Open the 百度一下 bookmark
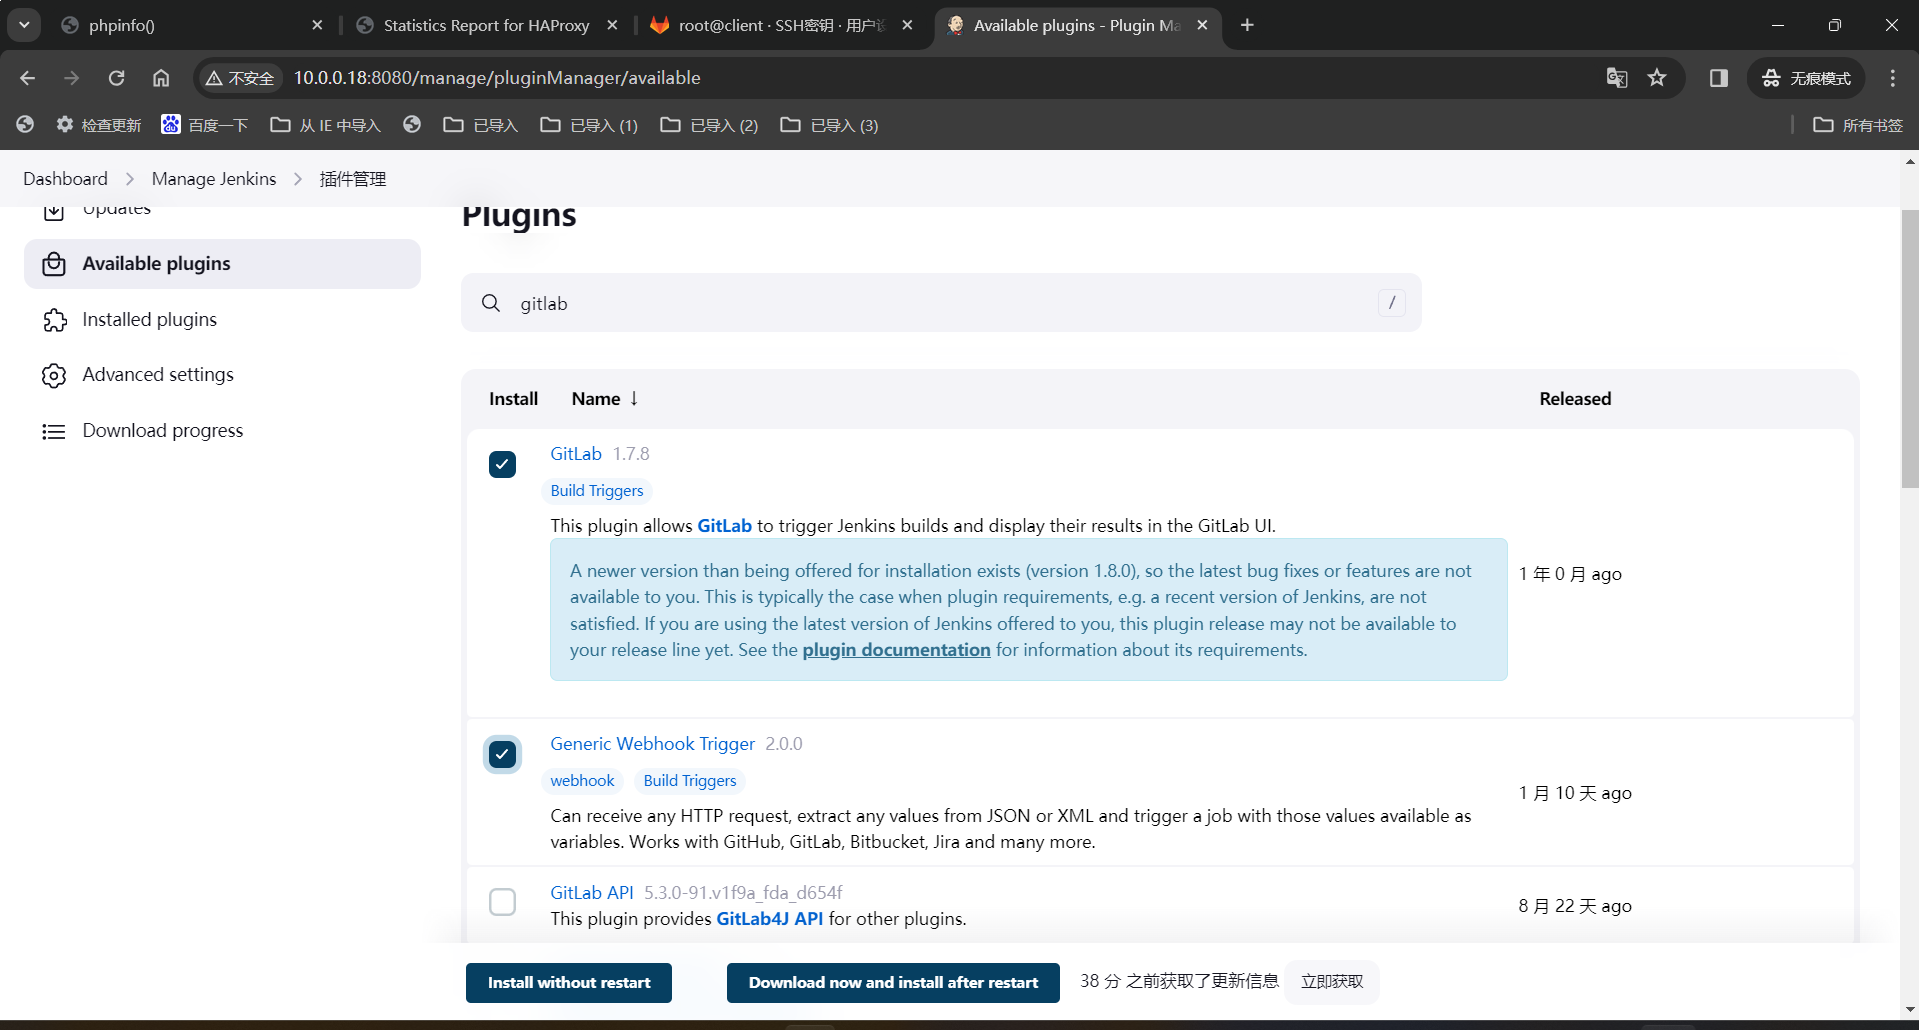Viewport: 1919px width, 1030px height. click(x=204, y=125)
